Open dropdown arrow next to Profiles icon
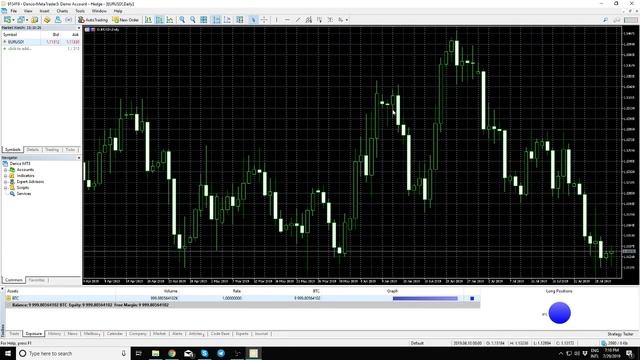The image size is (640, 360). pyautogui.click(x=27, y=20)
